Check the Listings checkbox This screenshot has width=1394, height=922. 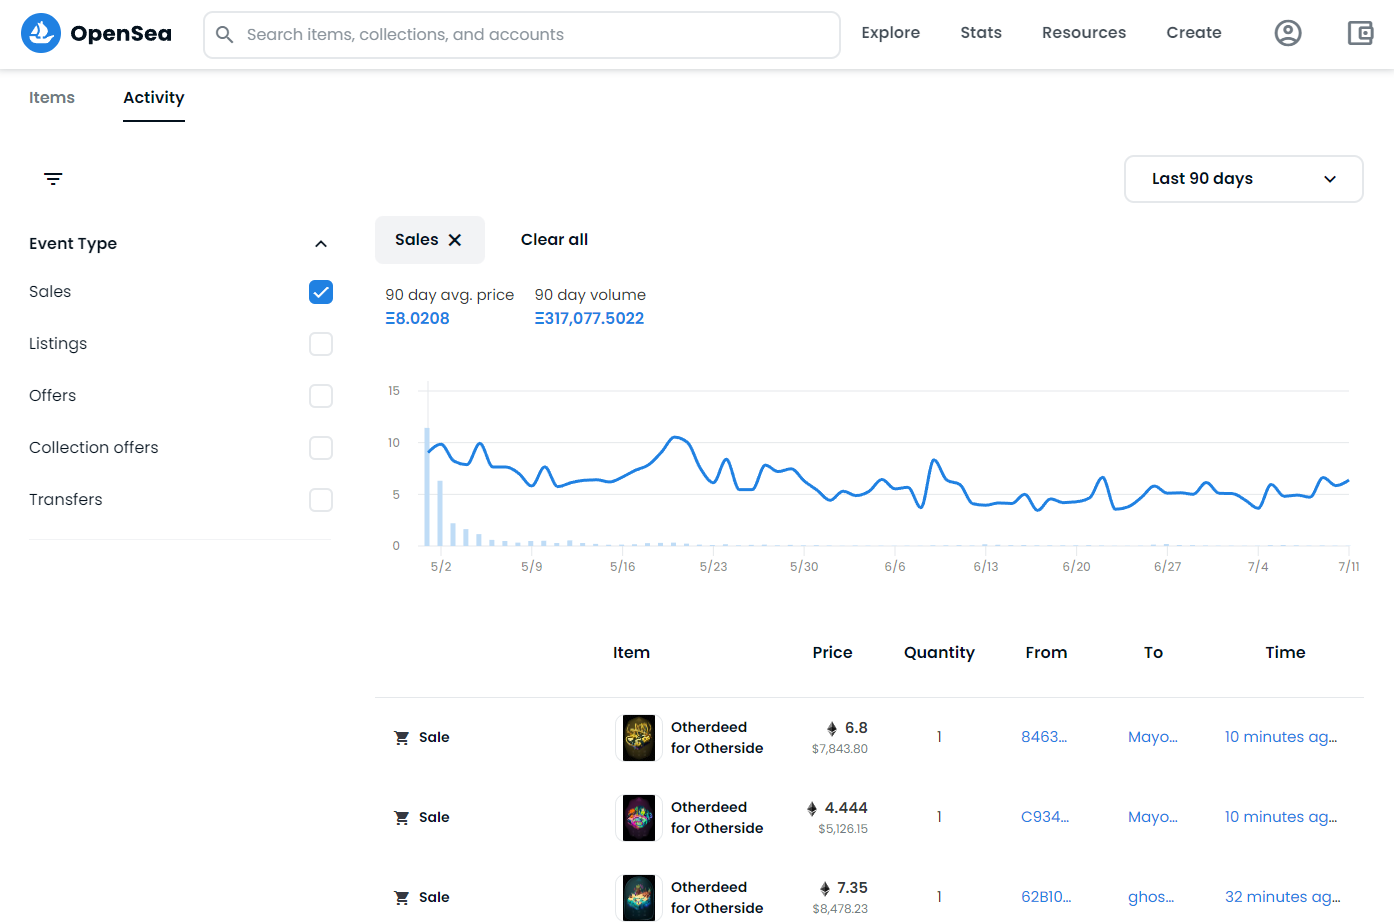321,344
